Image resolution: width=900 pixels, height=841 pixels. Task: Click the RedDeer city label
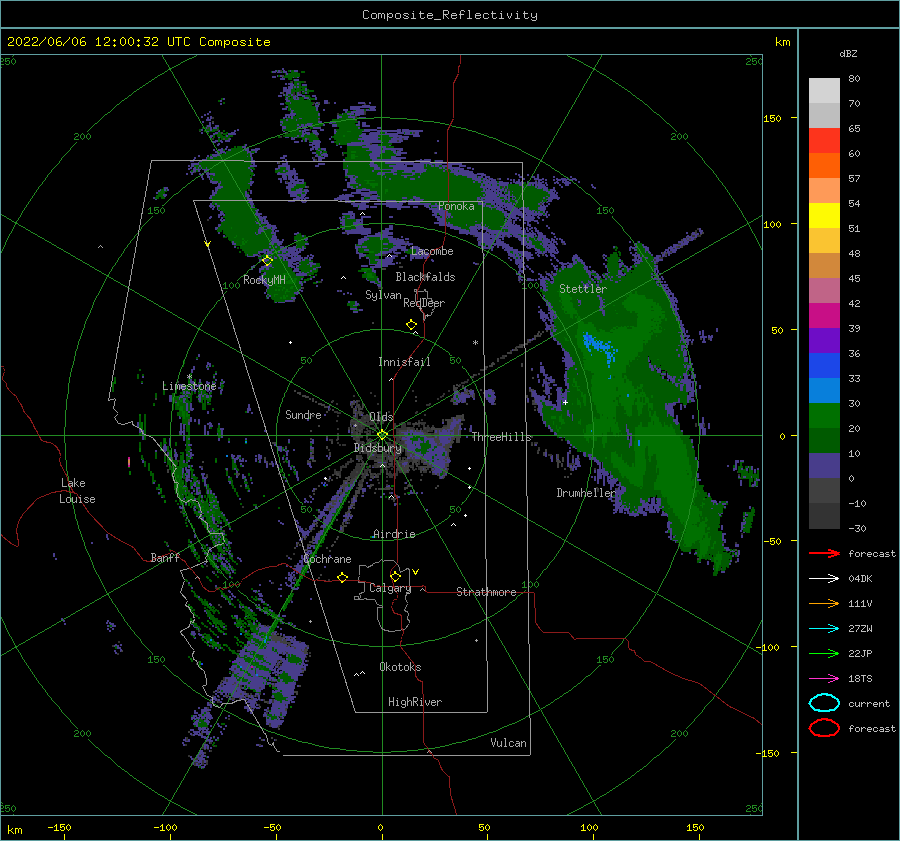click(424, 303)
